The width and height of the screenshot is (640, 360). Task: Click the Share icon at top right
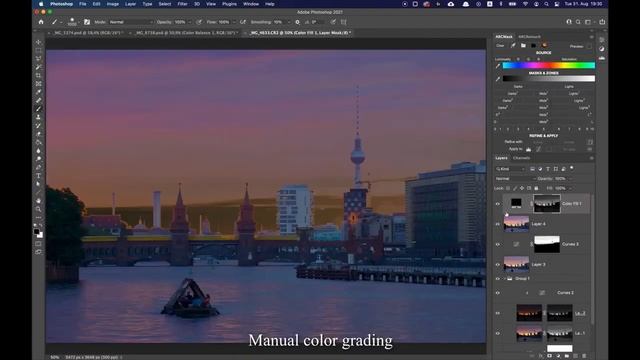(x=602, y=22)
